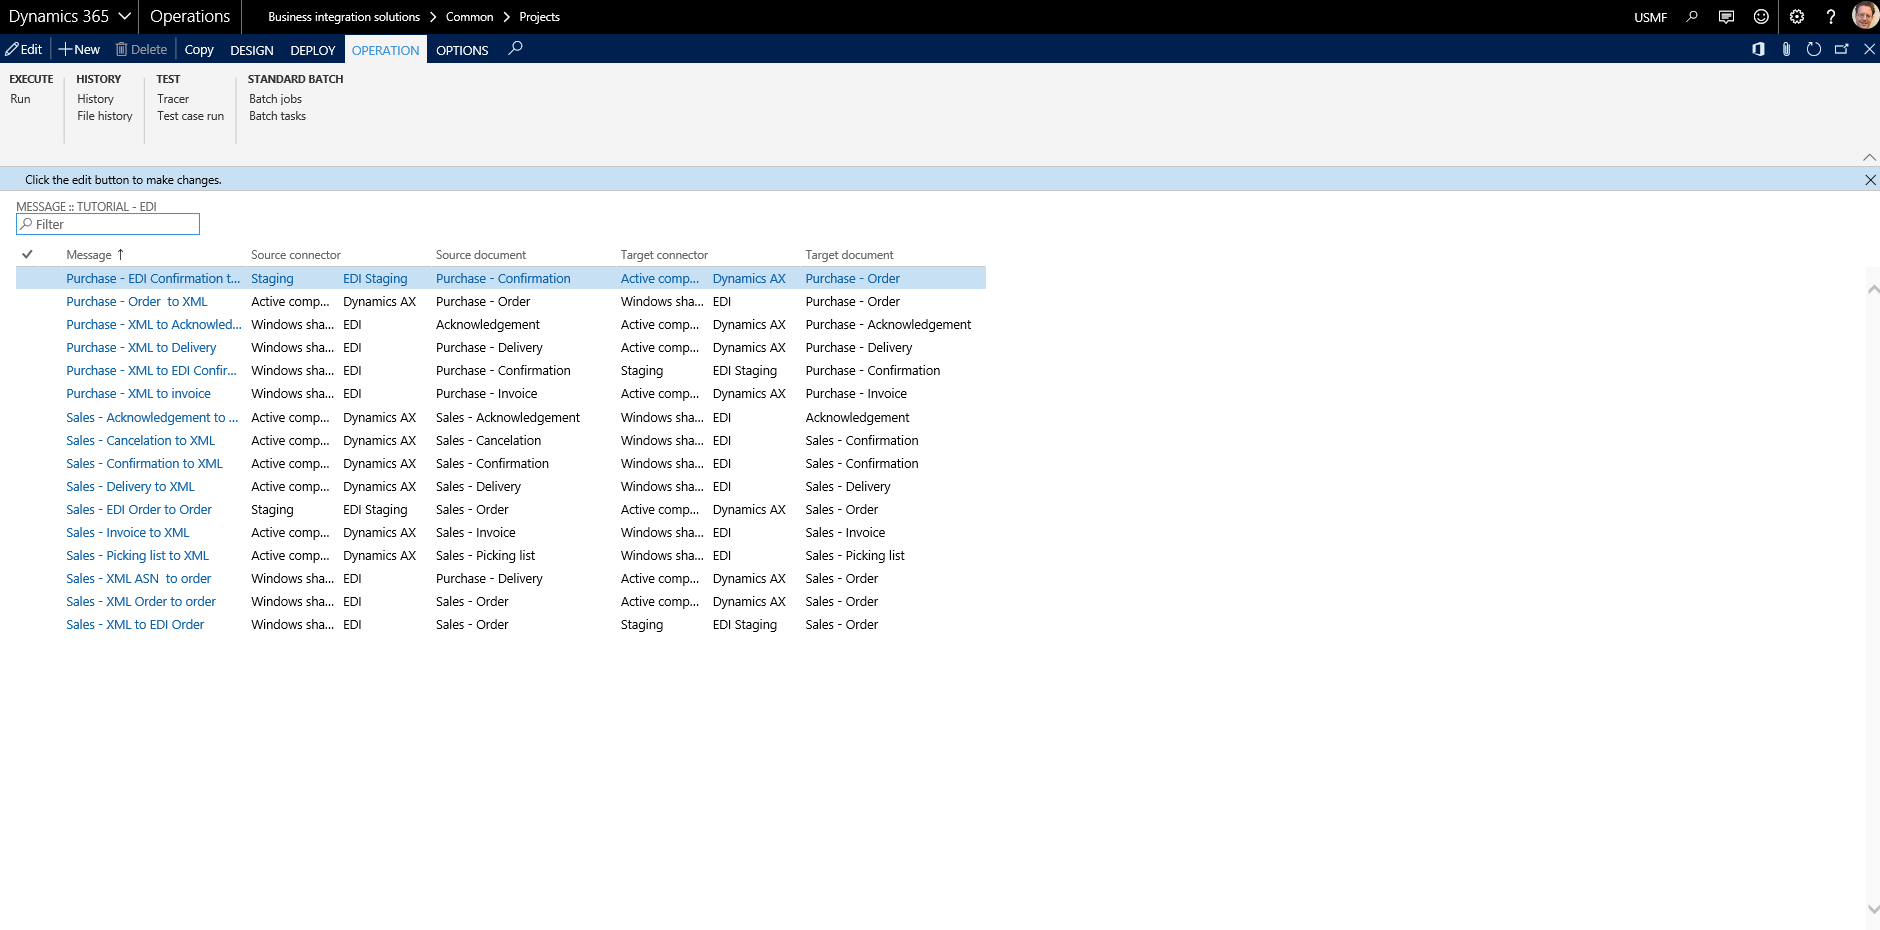
Task: Select the OPERATION tab
Action: coord(386,50)
